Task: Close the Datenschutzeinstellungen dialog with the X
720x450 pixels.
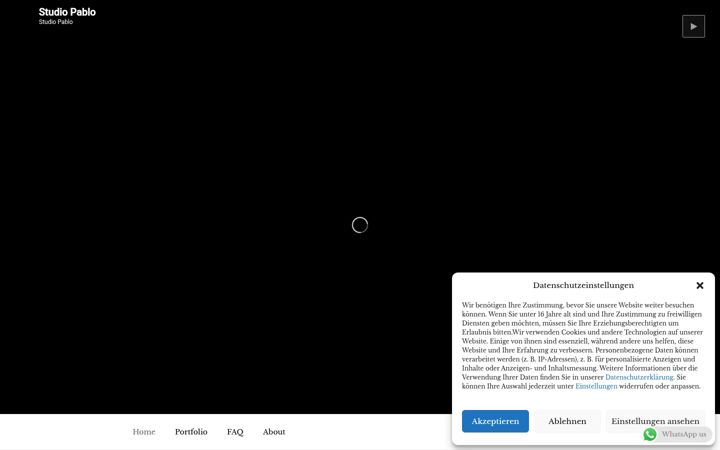Action: click(x=700, y=286)
